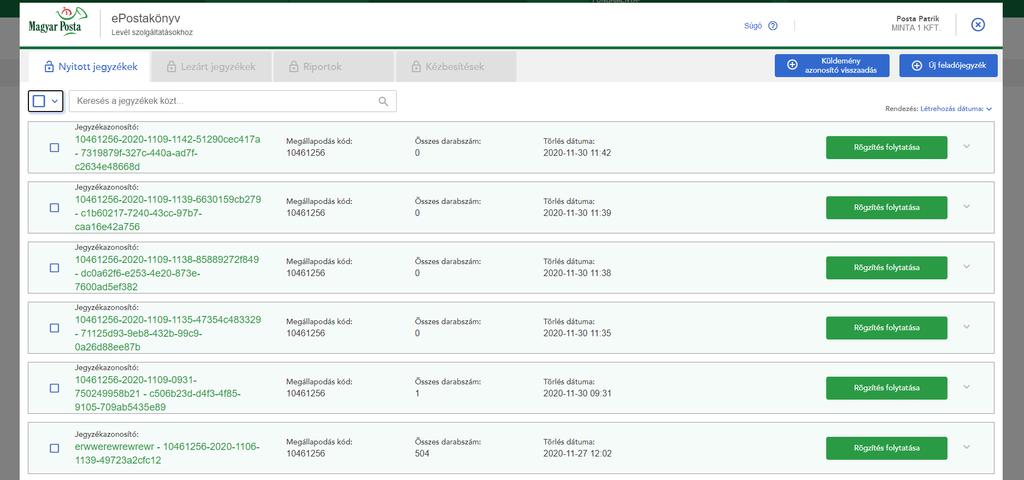Click the lock icon on Kézbesítések tab
Screen dimensions: 1024x480
point(416,67)
